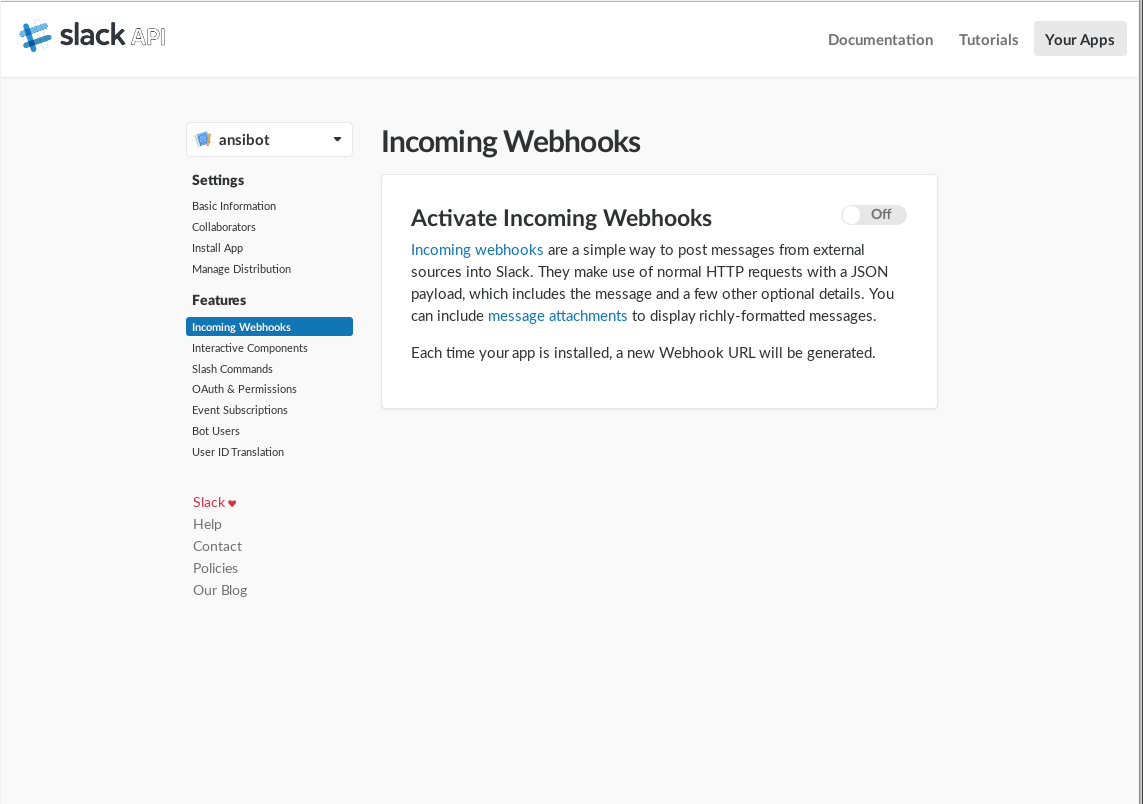1143x804 pixels.
Task: Open the Documentation menu item
Action: (880, 40)
